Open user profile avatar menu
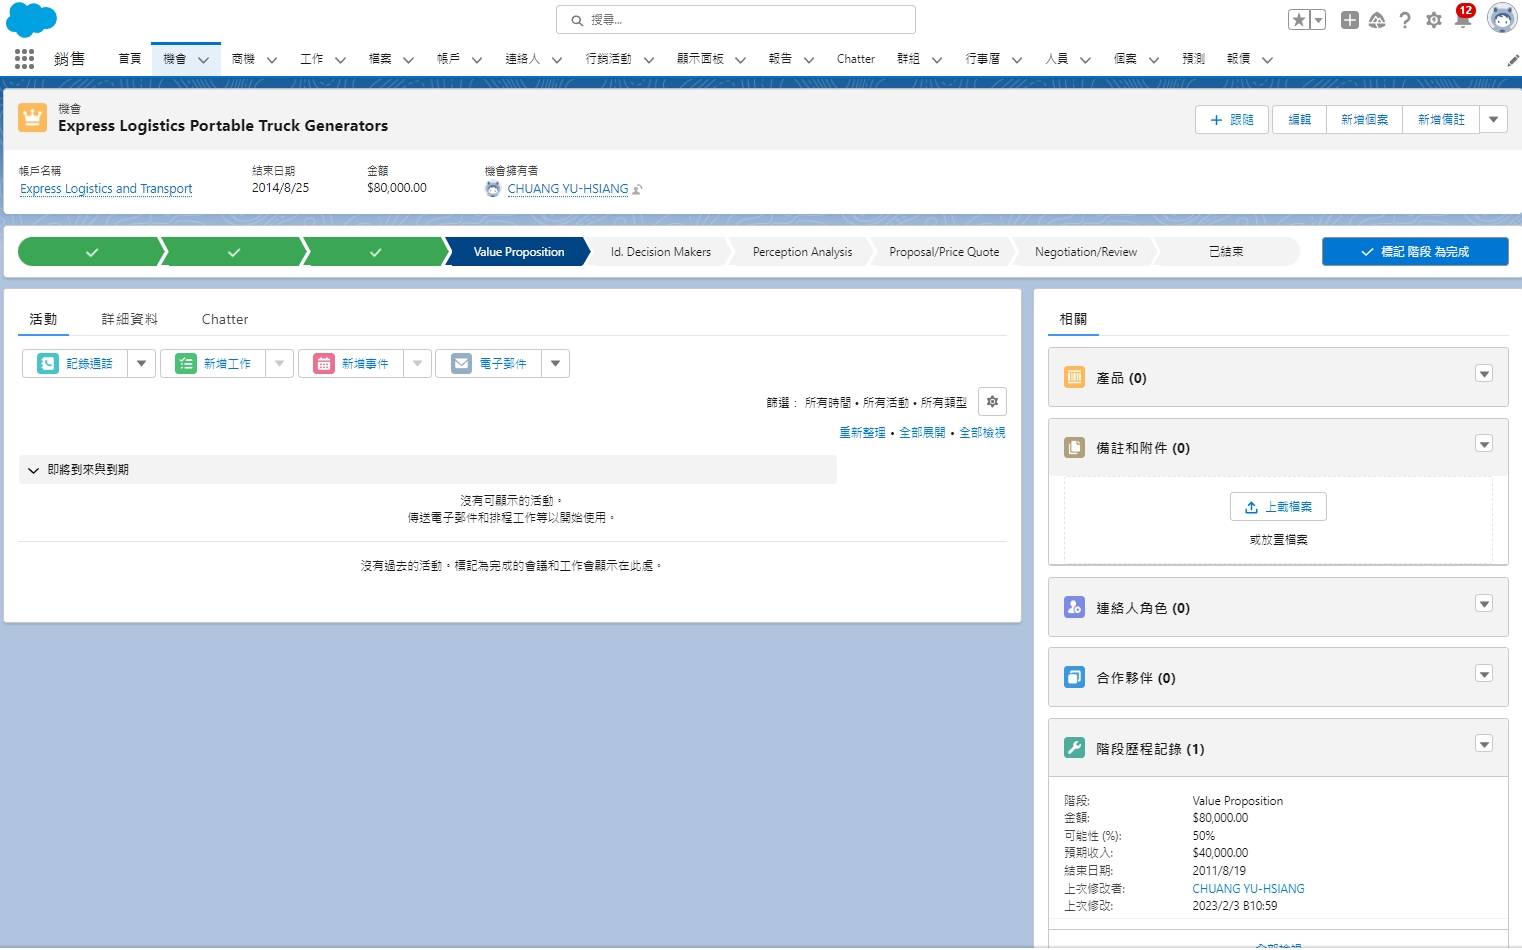The width and height of the screenshot is (1522, 950). coord(1502,18)
